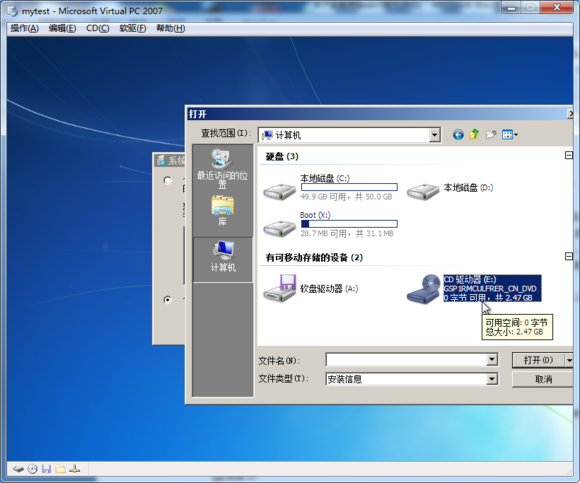Viewport: 580px width, 483px height.
Task: Expand the 文件名 dropdown arrow
Action: coord(492,359)
